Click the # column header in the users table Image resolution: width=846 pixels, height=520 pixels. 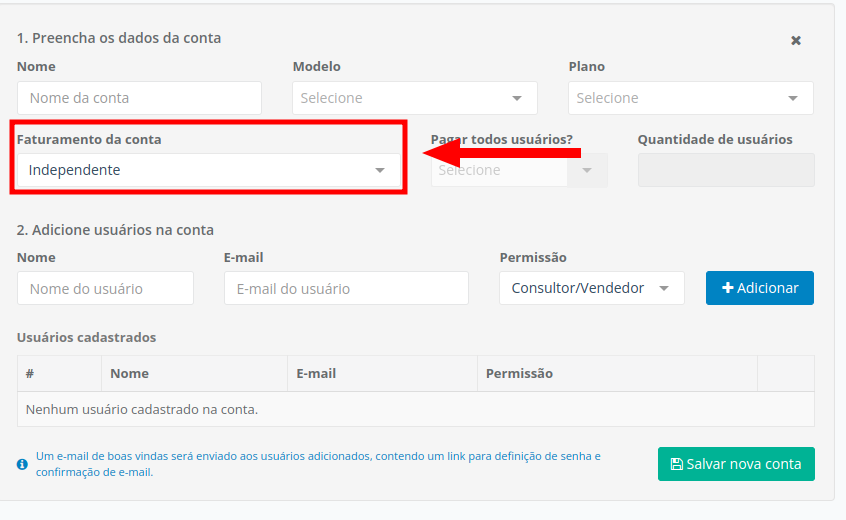point(30,373)
